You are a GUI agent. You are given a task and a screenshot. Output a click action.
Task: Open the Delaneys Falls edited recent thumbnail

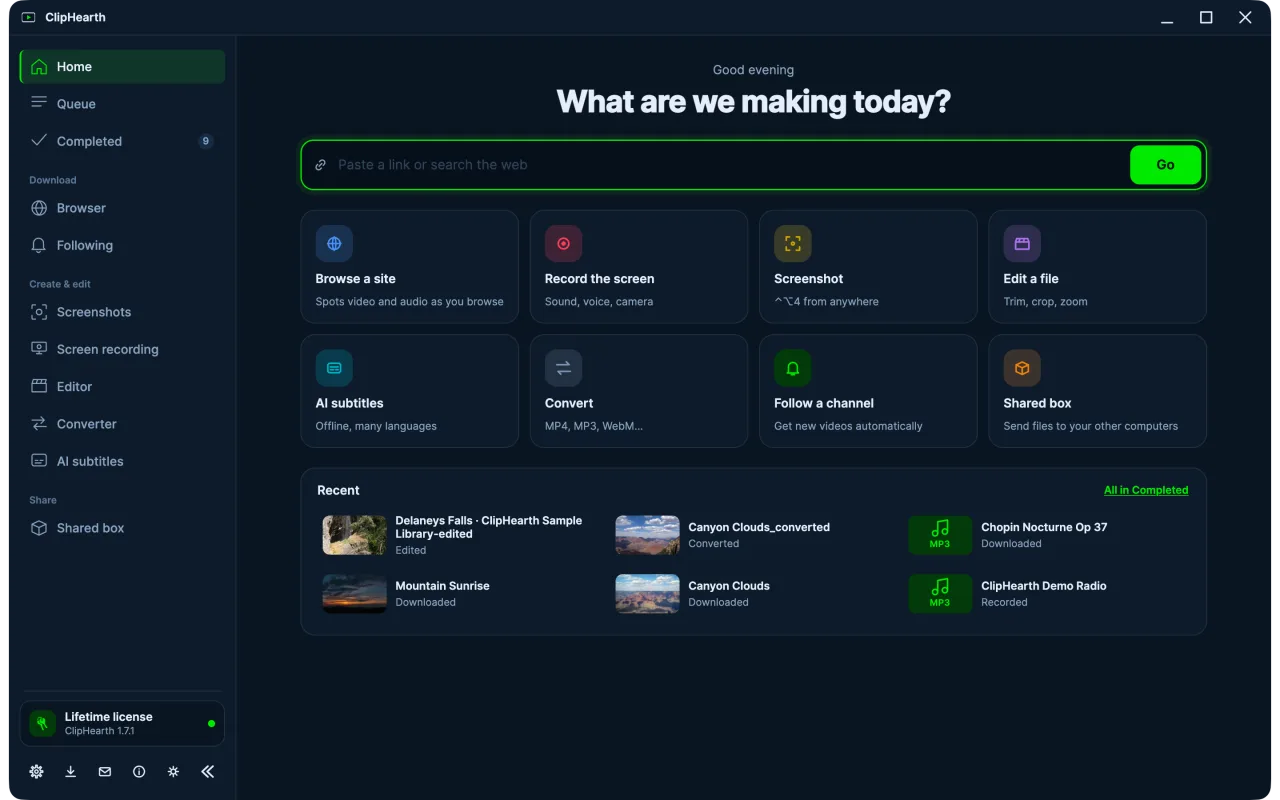pyautogui.click(x=354, y=535)
